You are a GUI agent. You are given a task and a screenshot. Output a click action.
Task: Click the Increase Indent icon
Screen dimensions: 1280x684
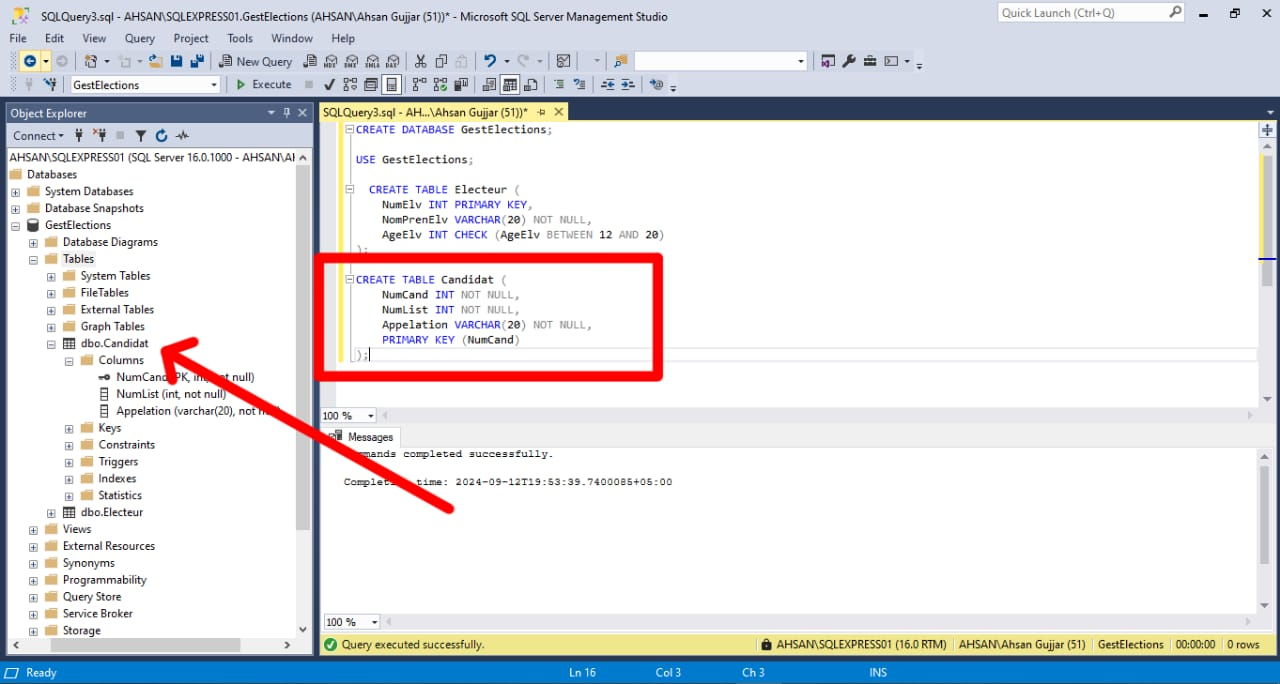(627, 85)
